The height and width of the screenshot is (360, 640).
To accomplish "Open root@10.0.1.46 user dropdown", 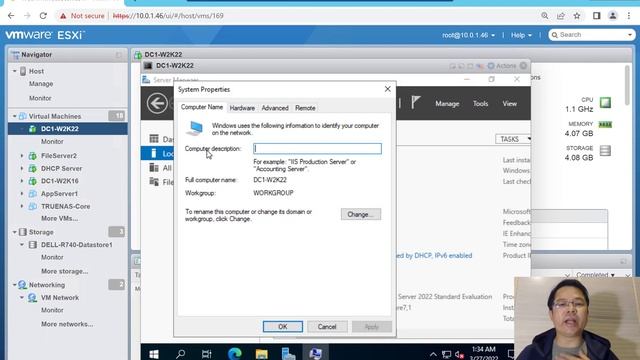I will click(468, 35).
